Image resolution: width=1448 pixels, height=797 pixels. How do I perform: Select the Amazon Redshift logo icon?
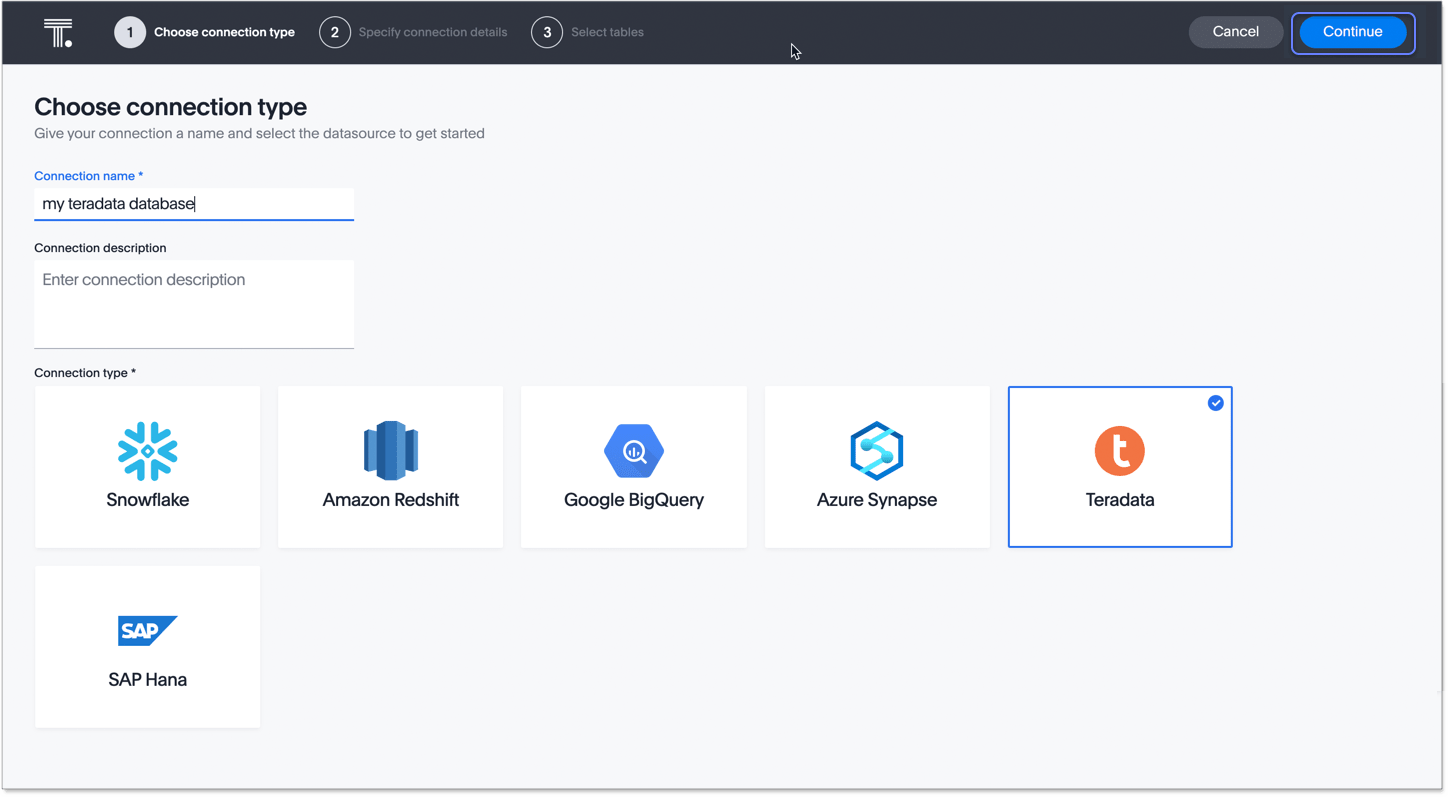[x=391, y=451]
